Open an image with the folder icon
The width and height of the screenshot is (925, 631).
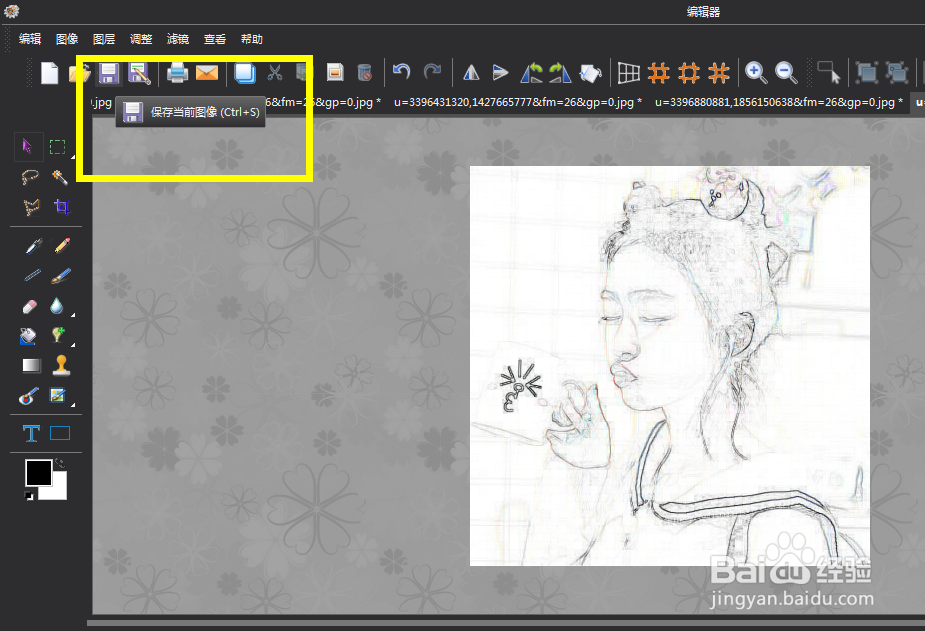(x=80, y=73)
